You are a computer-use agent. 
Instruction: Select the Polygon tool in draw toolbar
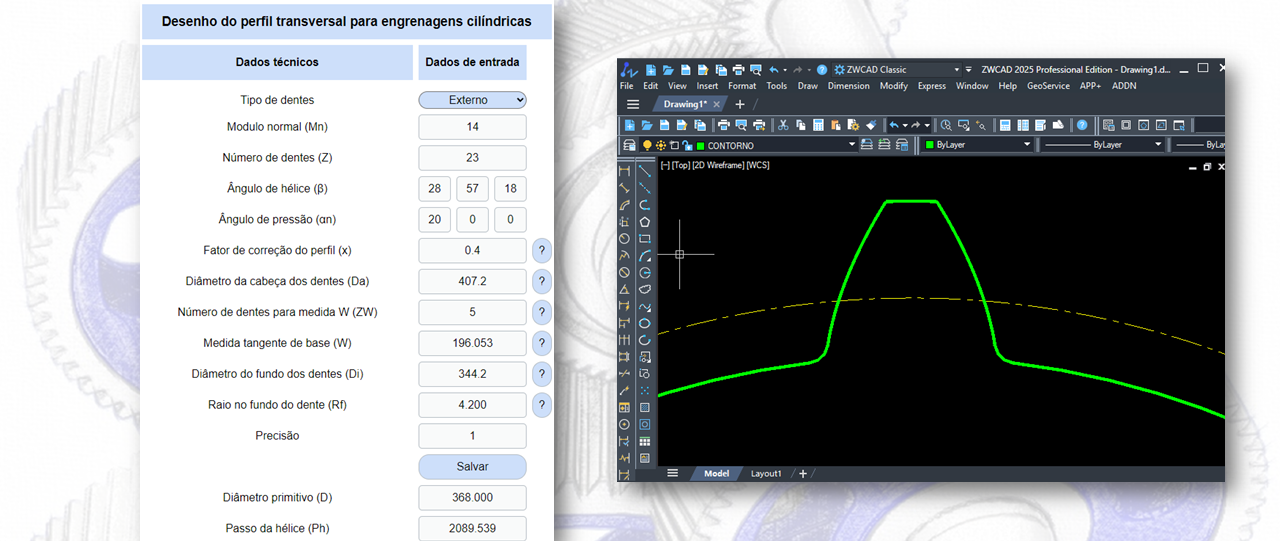[645, 222]
